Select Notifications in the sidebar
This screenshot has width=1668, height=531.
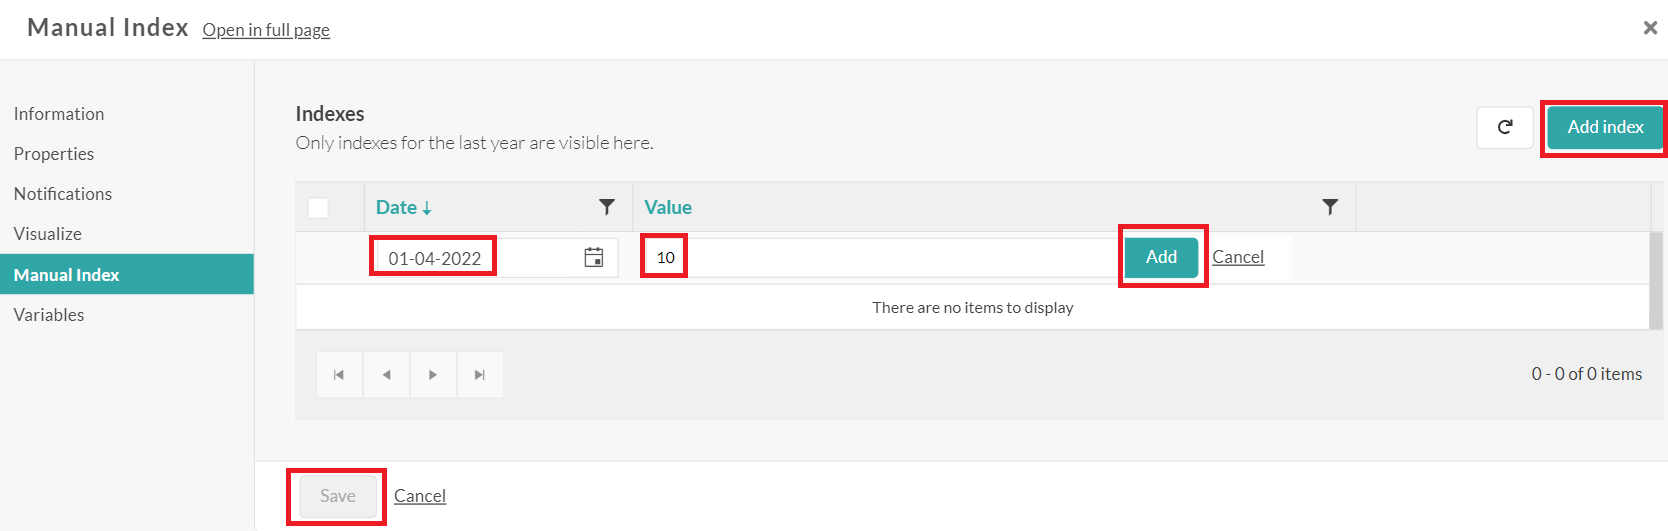point(63,194)
